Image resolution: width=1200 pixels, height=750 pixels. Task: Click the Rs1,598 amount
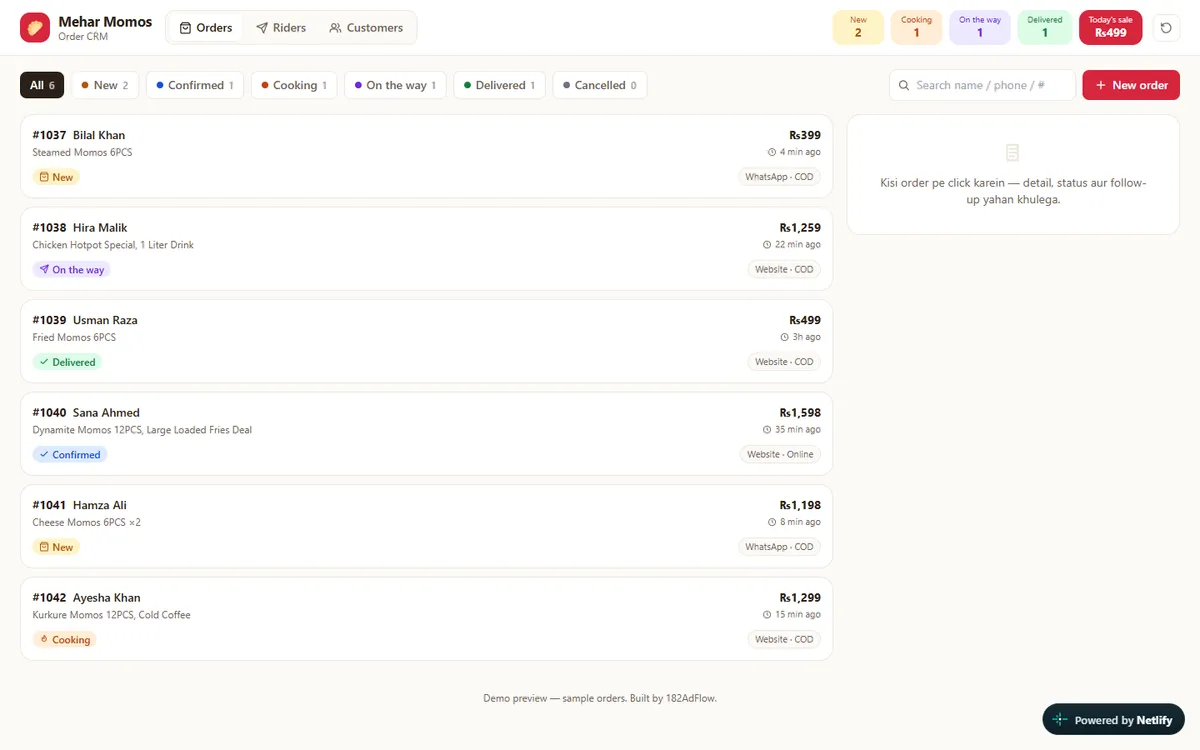point(800,413)
